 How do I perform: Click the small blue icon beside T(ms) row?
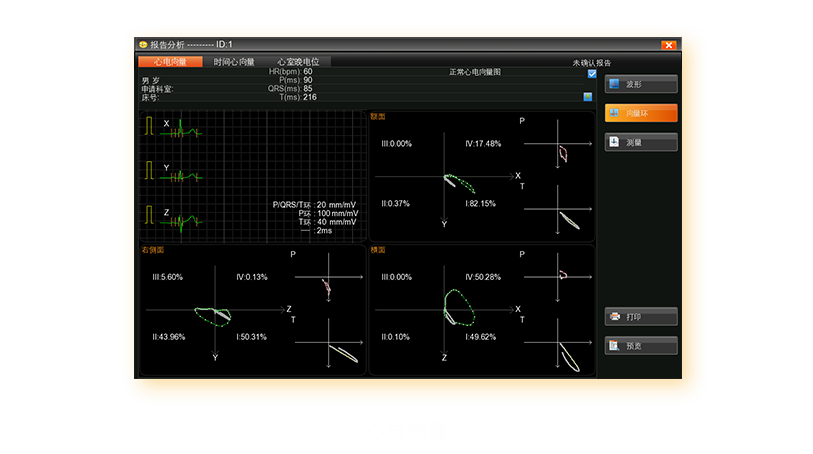click(x=587, y=96)
